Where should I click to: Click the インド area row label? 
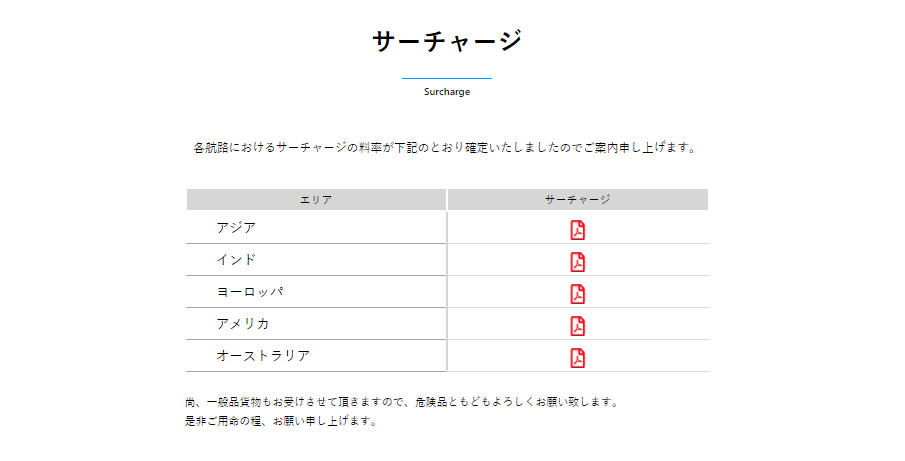coord(236,260)
